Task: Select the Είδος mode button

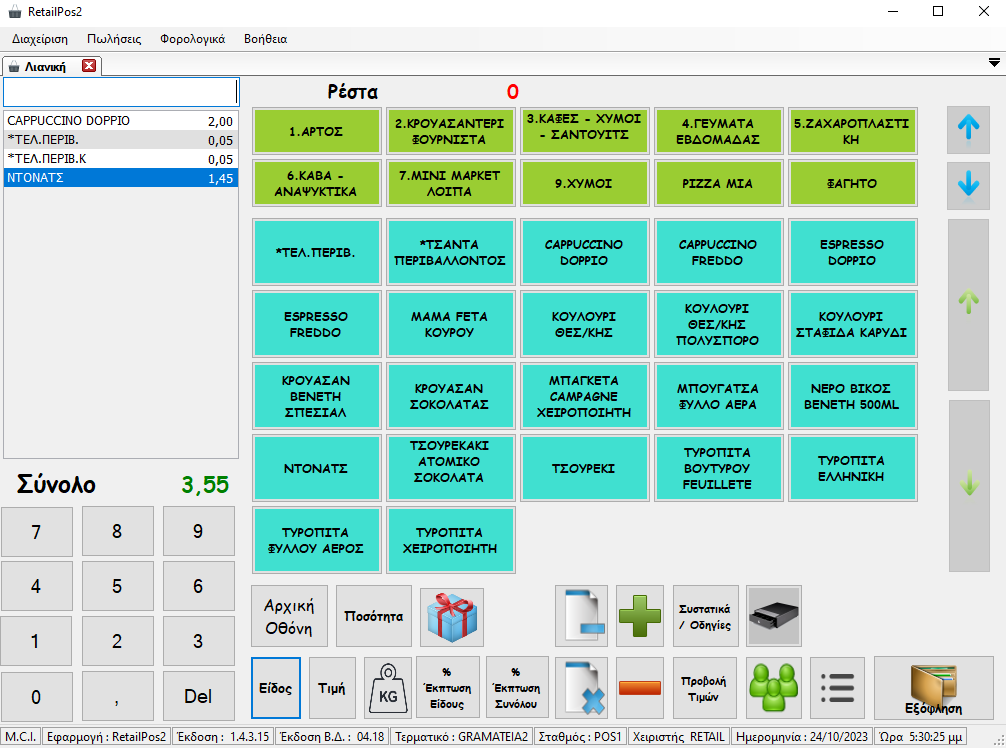Action: pos(276,688)
